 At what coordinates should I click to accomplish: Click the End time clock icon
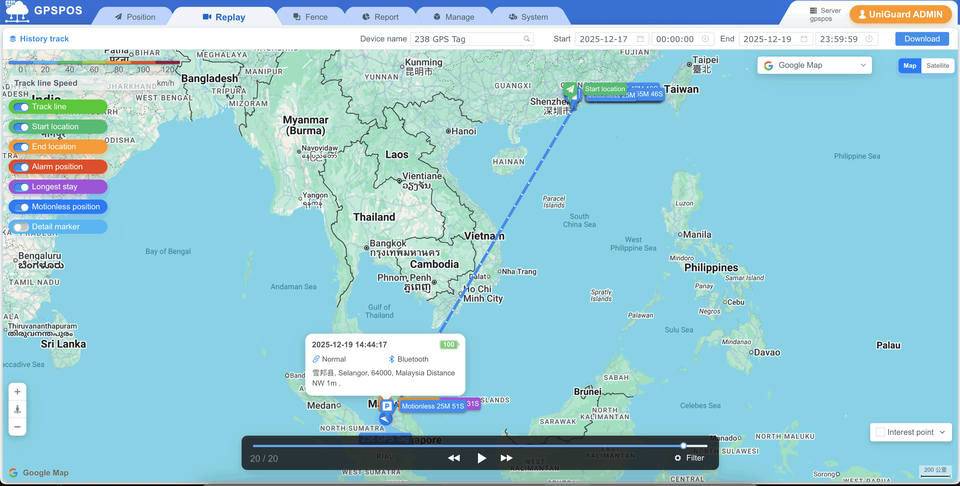tap(869, 39)
